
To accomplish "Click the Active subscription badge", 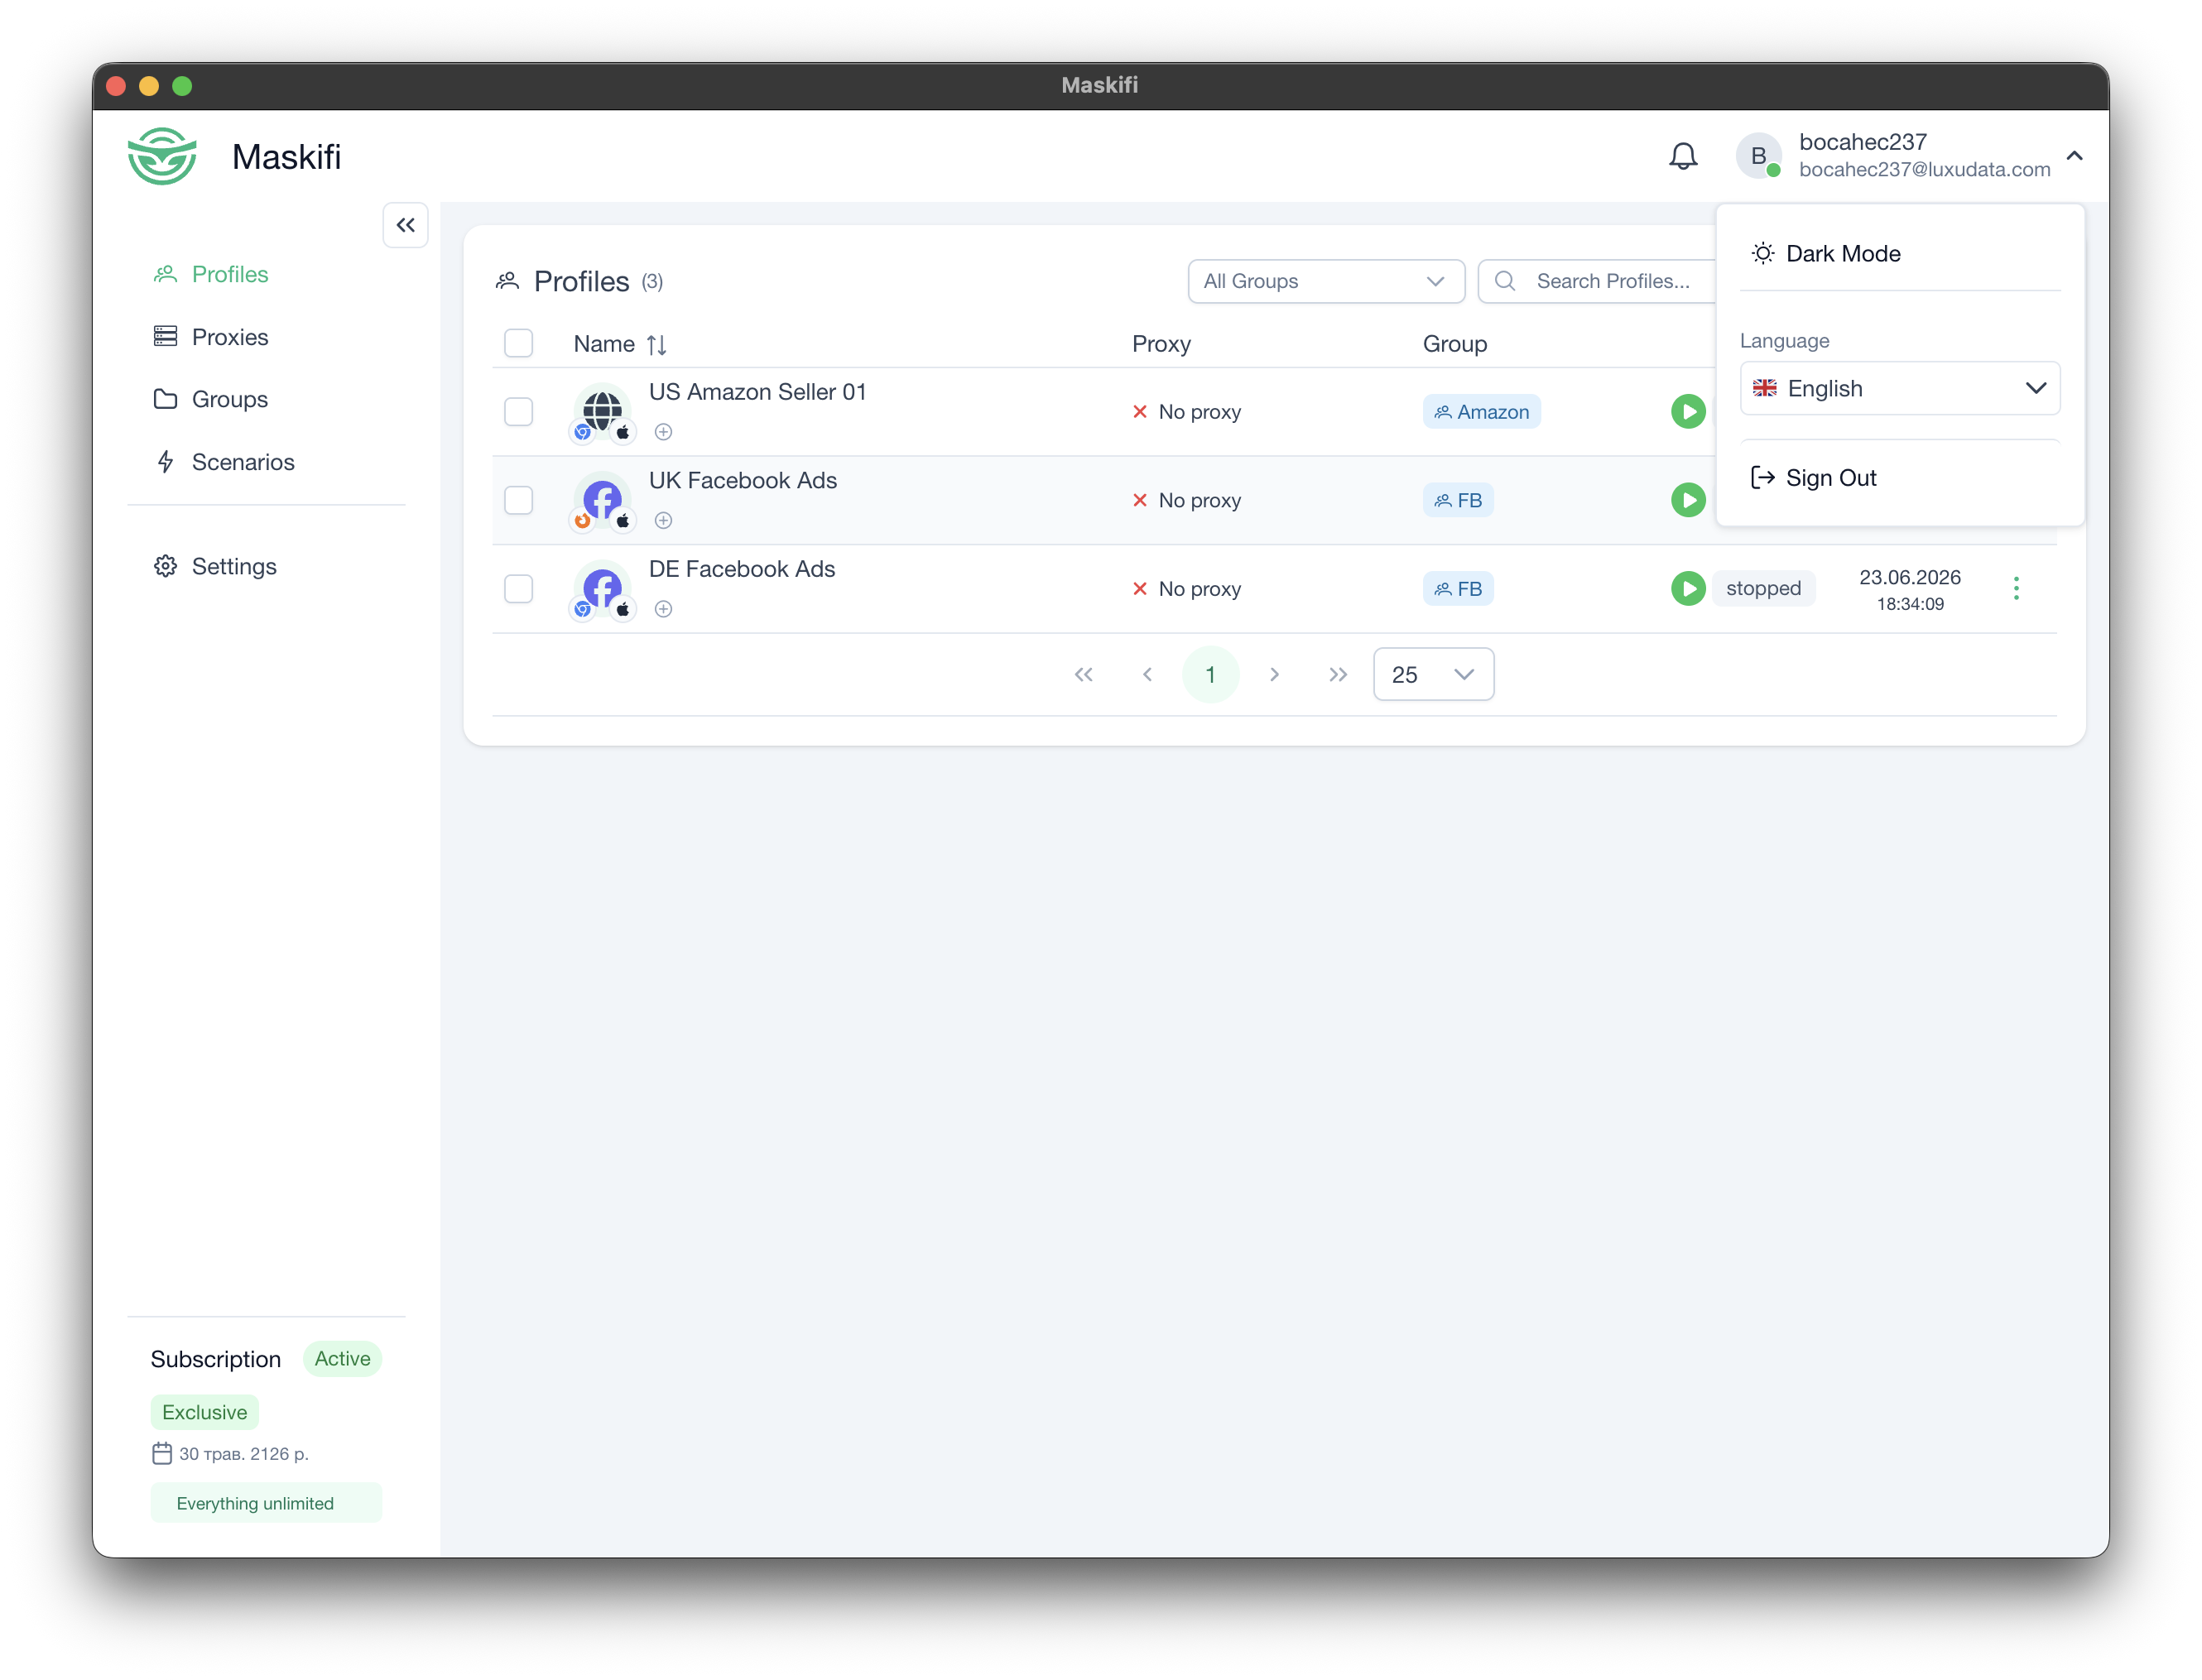I will [342, 1359].
